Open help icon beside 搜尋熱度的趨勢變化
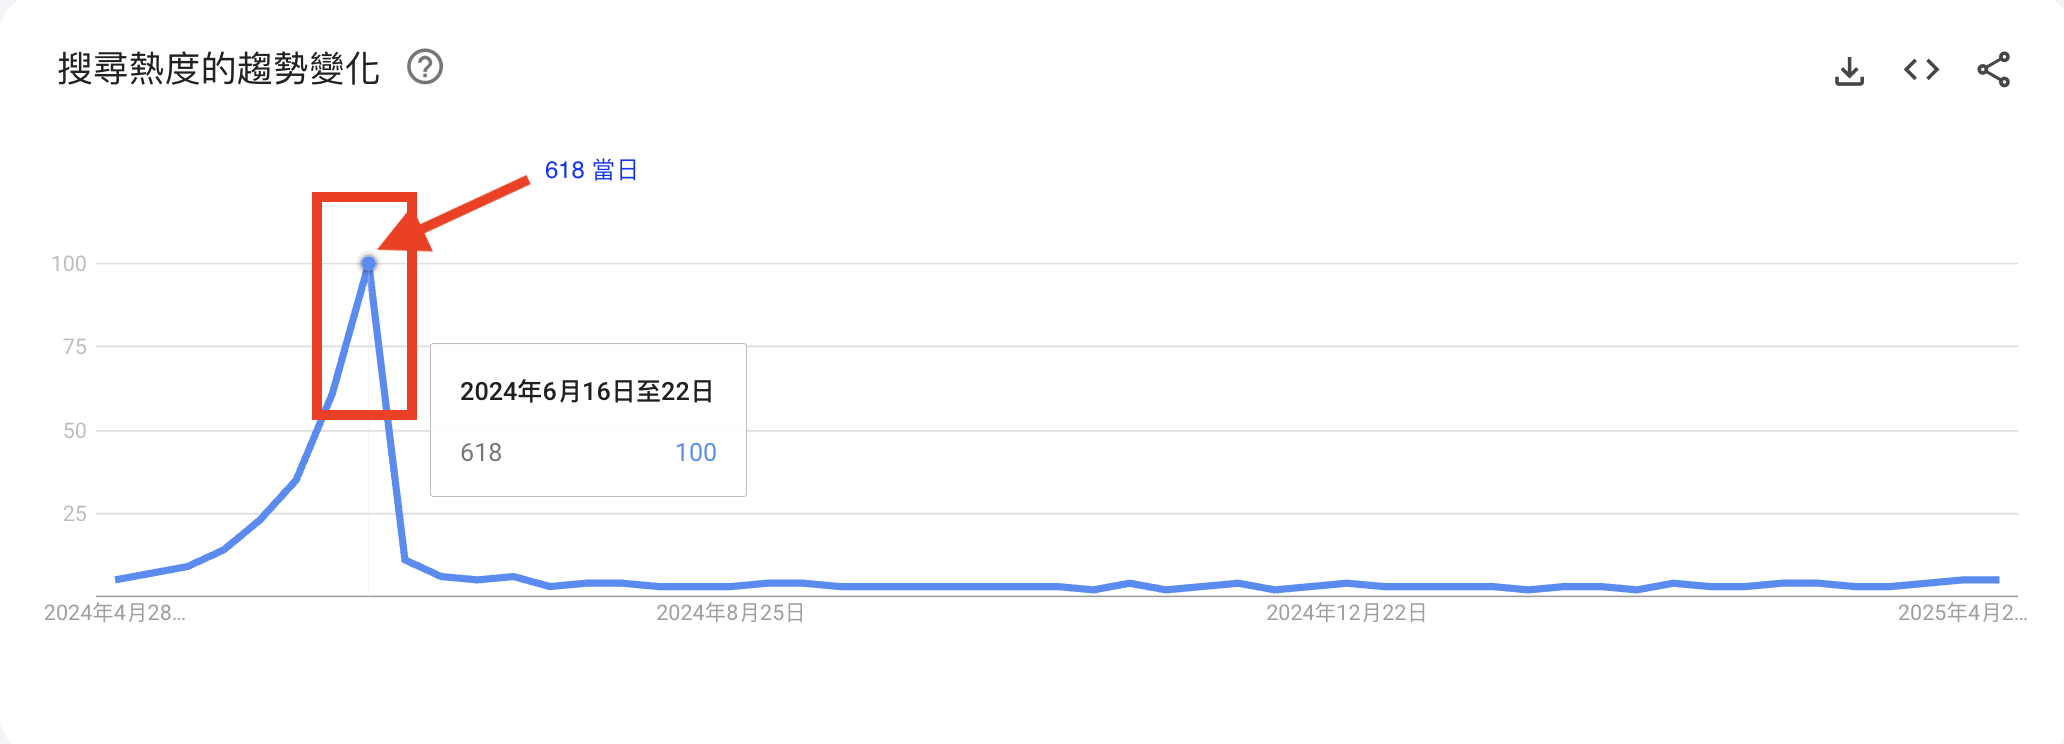The image size is (2064, 744). click(425, 67)
